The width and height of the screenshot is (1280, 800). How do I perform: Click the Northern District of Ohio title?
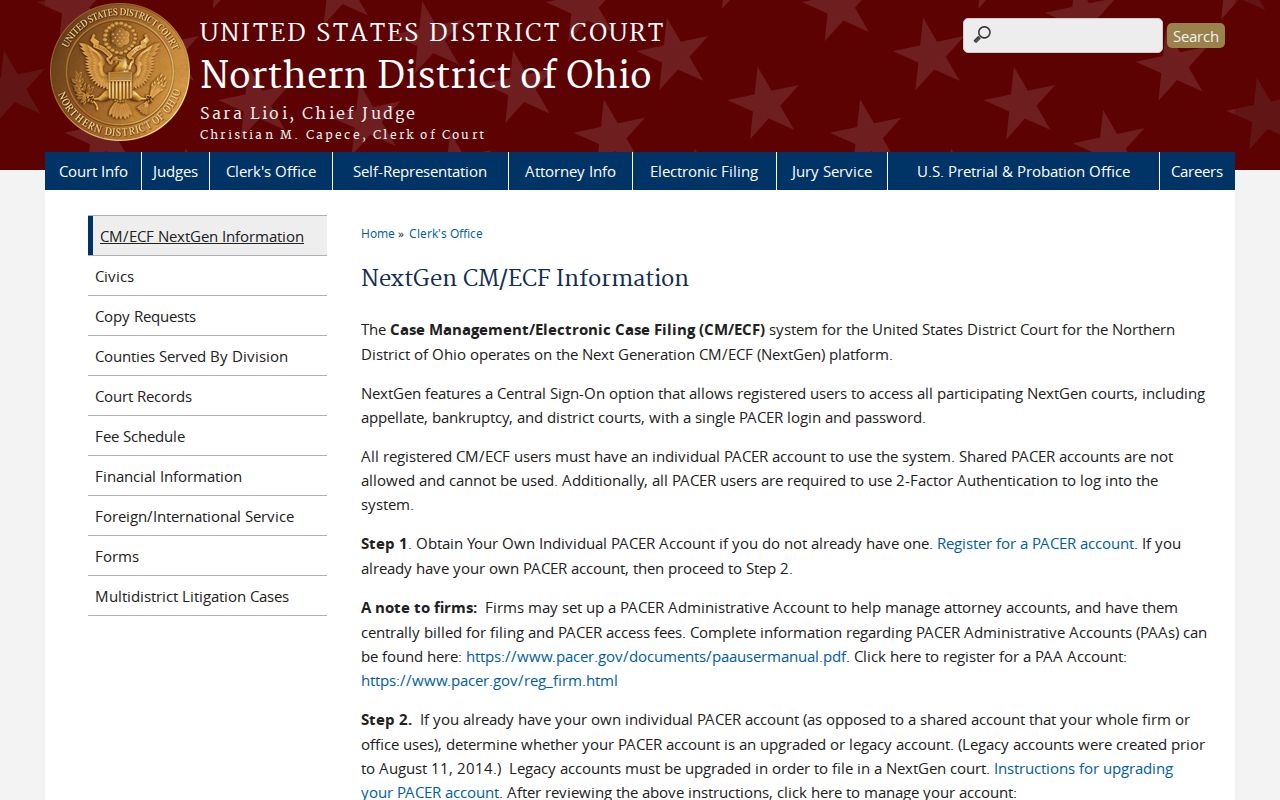point(426,75)
